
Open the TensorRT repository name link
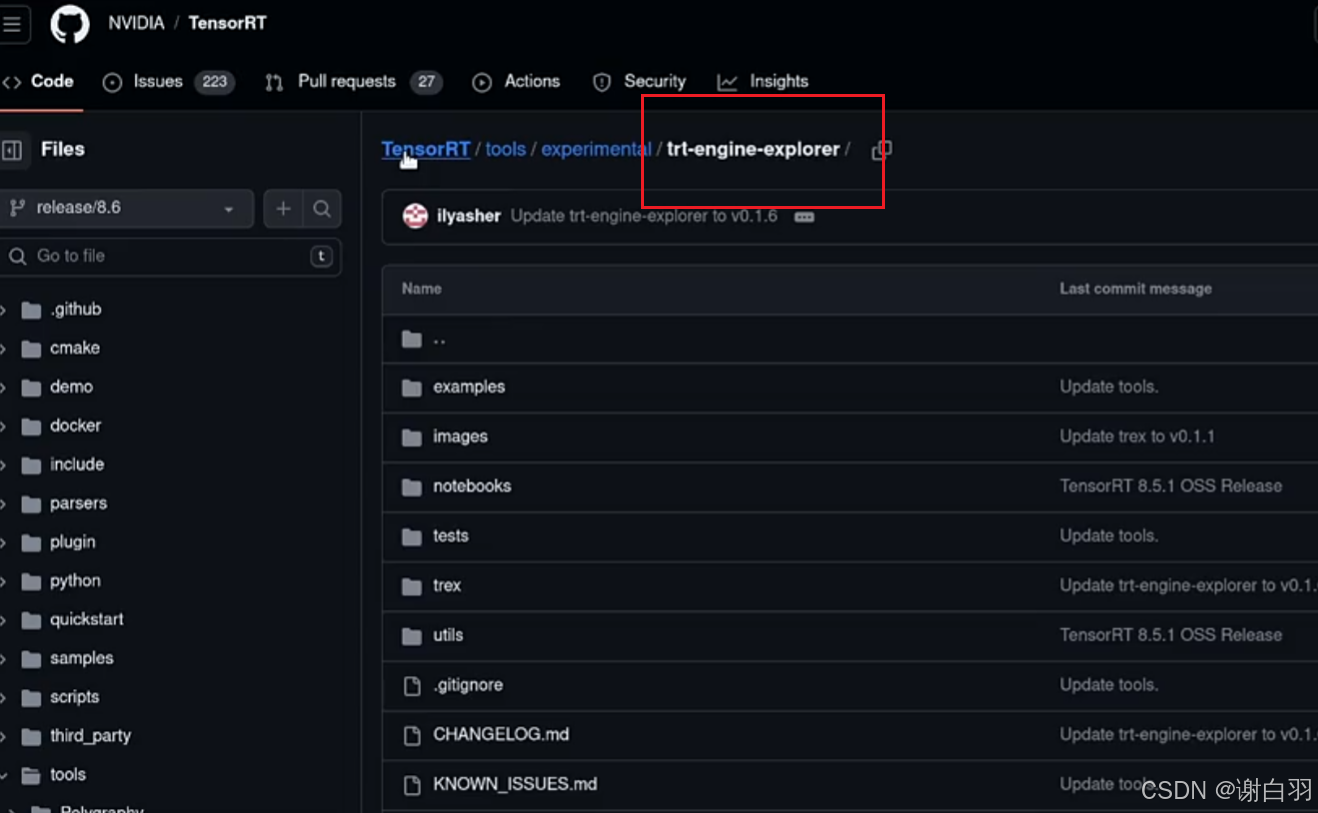[x=227, y=23]
